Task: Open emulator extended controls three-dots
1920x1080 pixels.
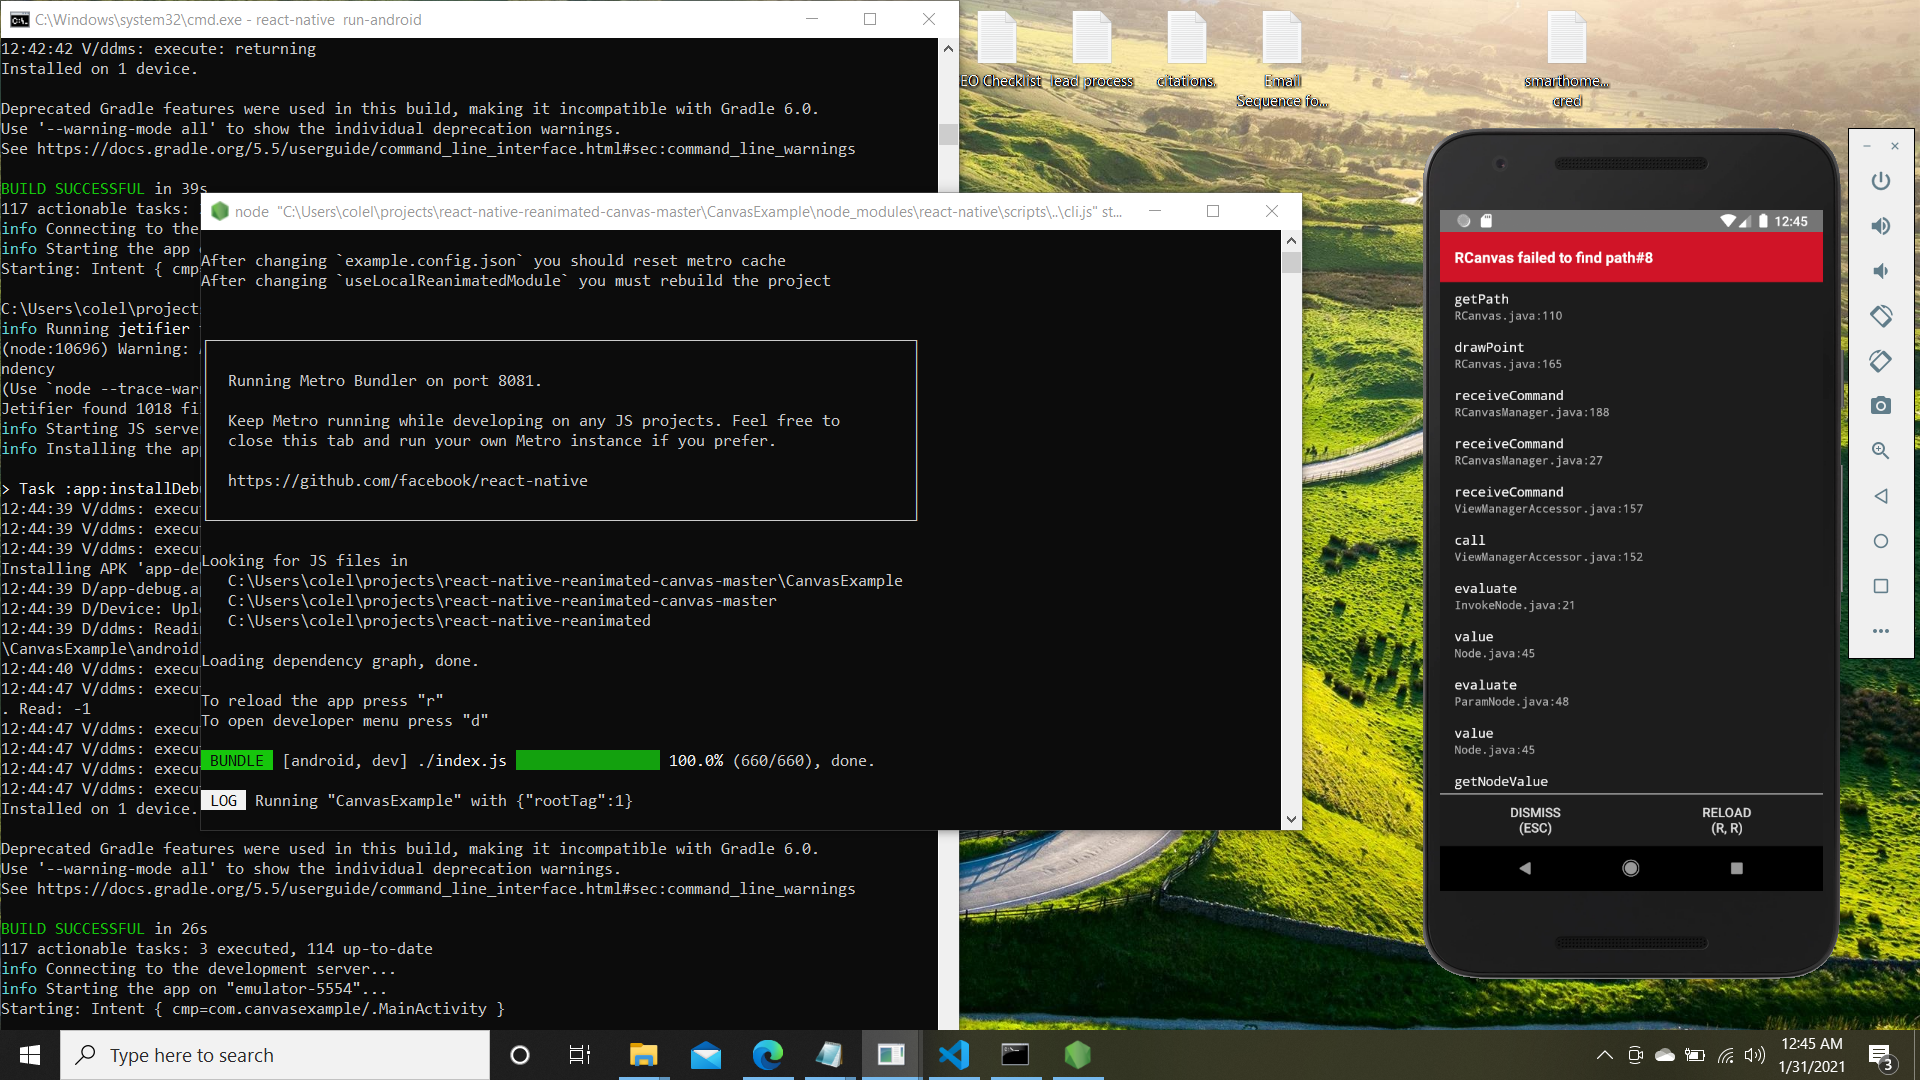Action: (x=1880, y=631)
